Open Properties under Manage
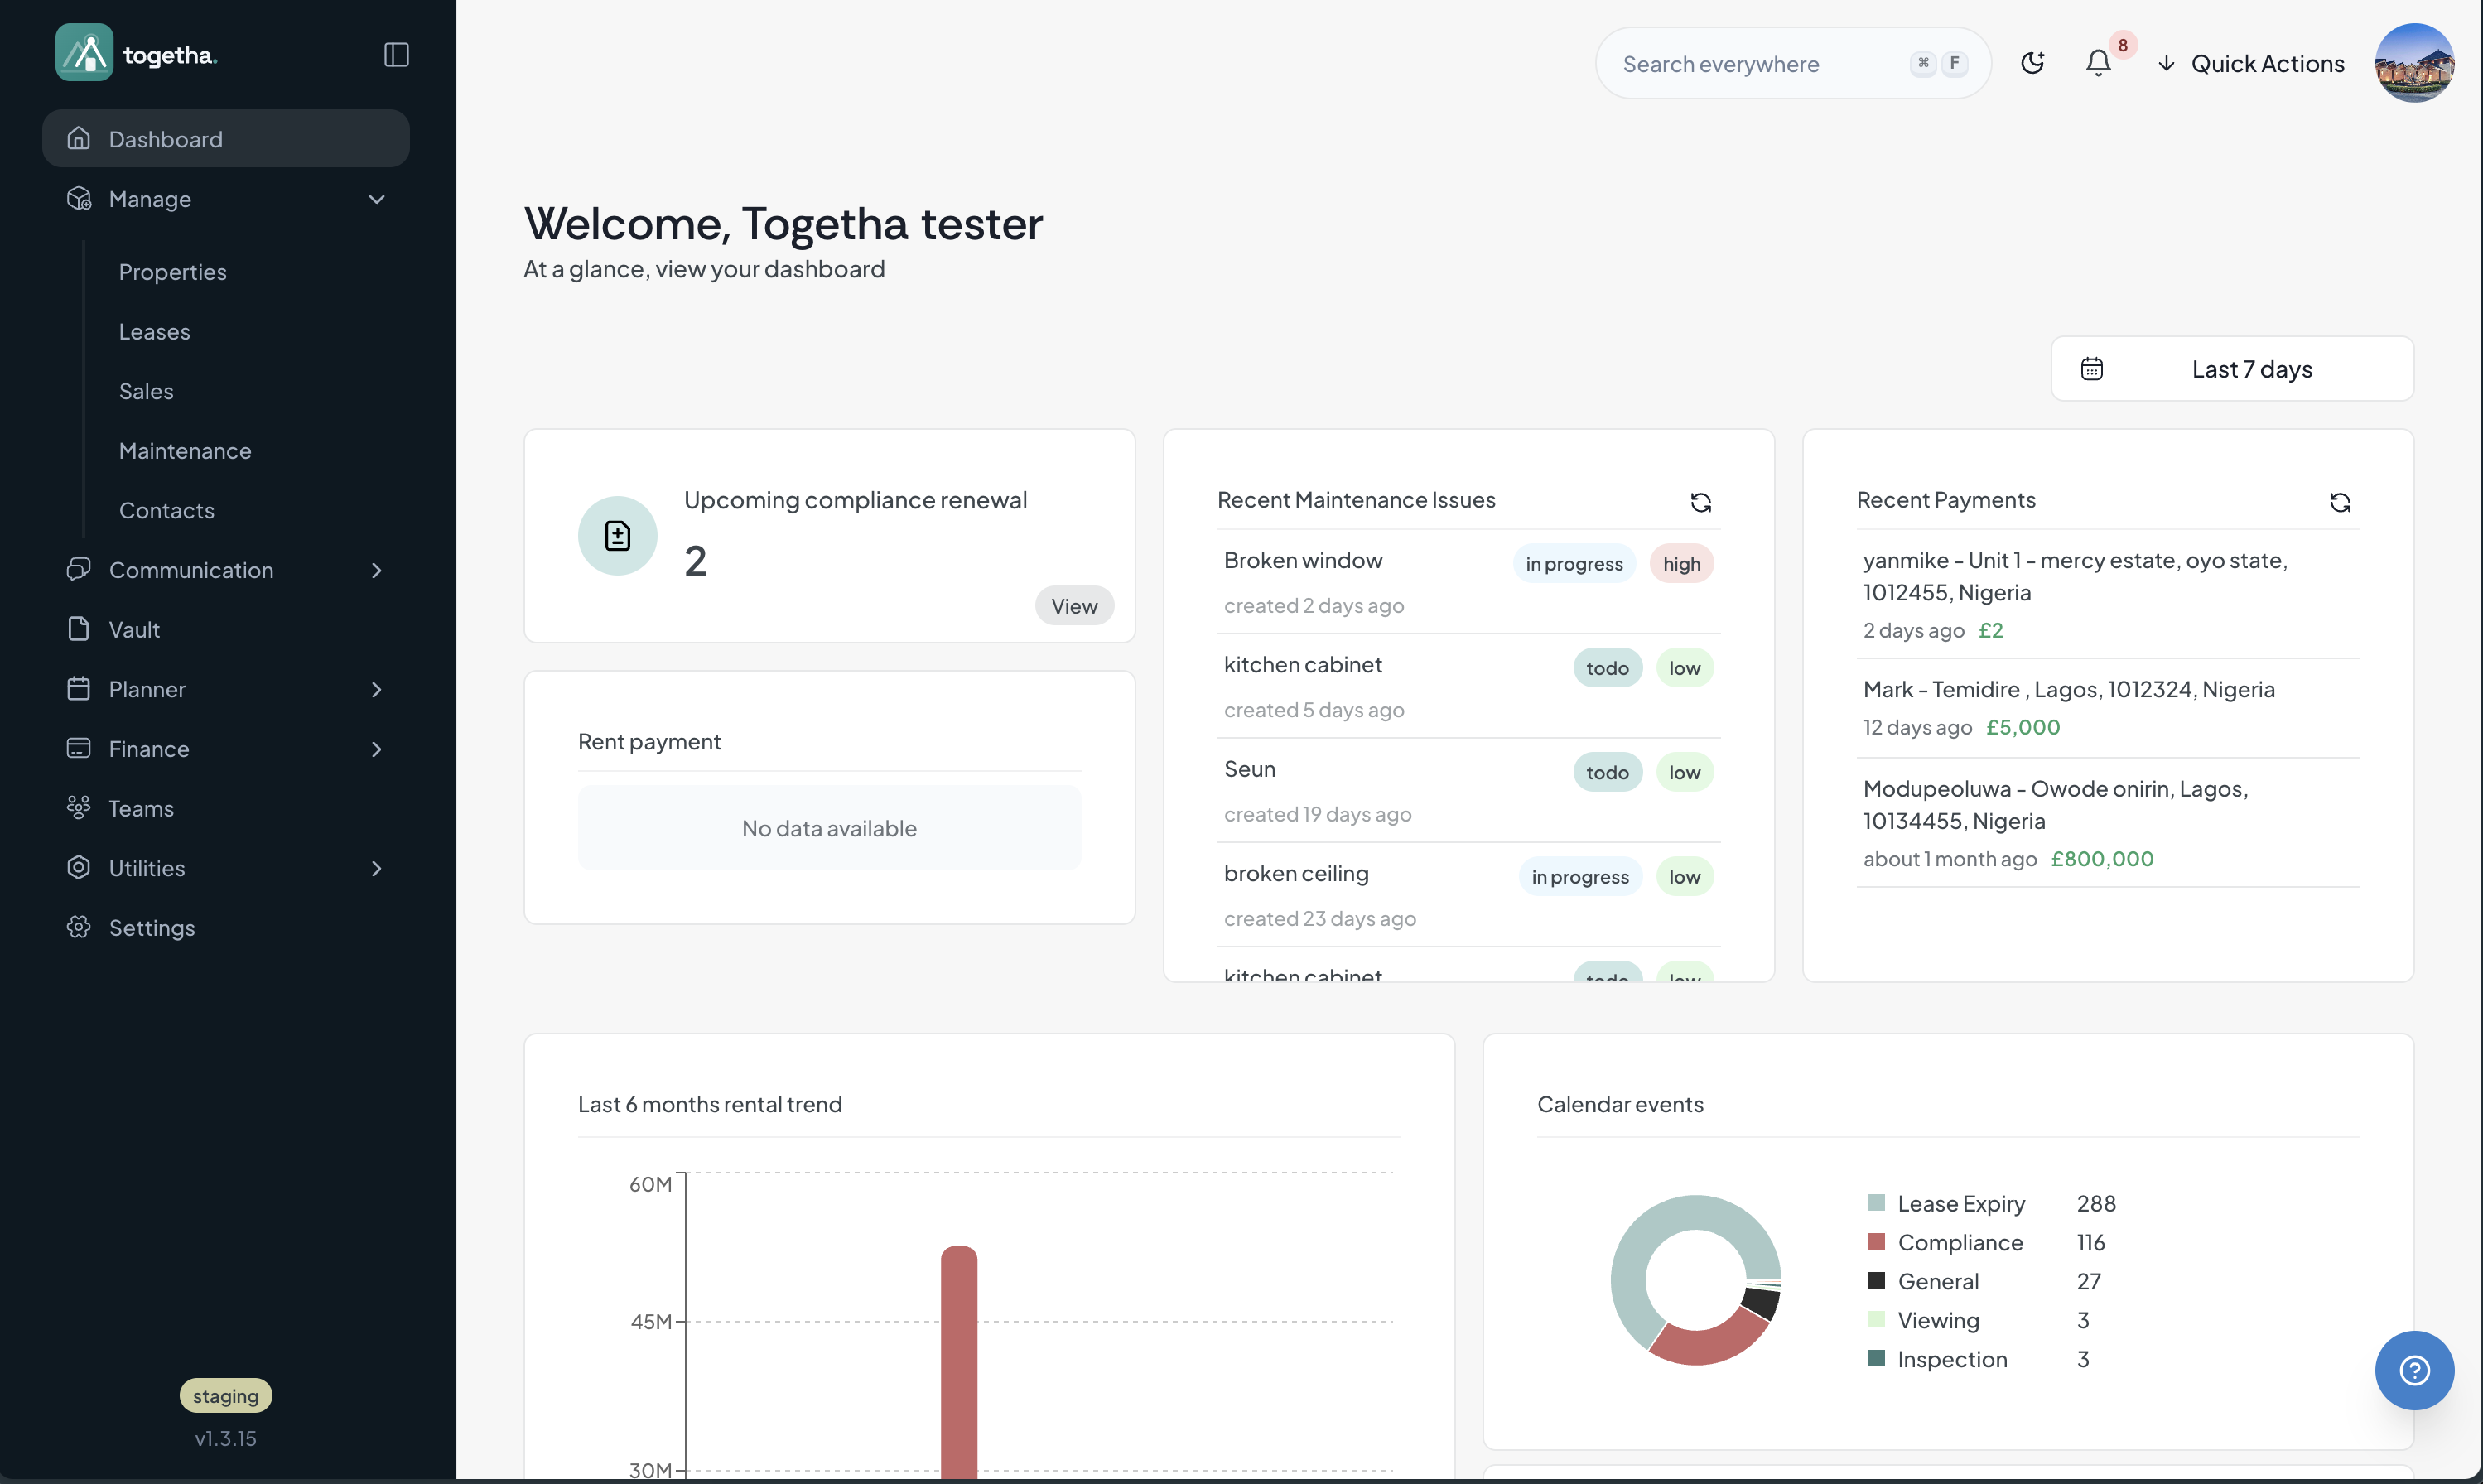The height and width of the screenshot is (1484, 2483). [172, 272]
